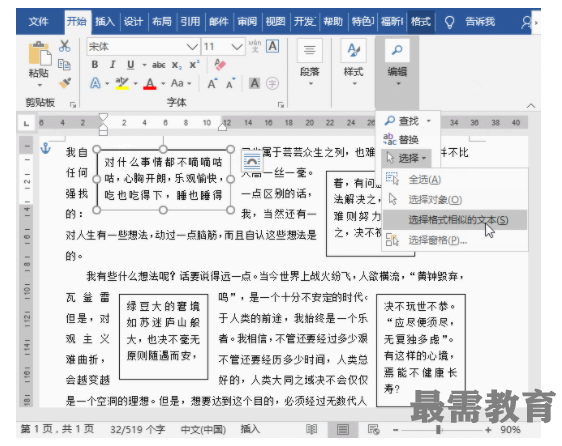Select Print Layout view icon
Image resolution: width=562 pixels, height=446 pixels.
point(343,429)
